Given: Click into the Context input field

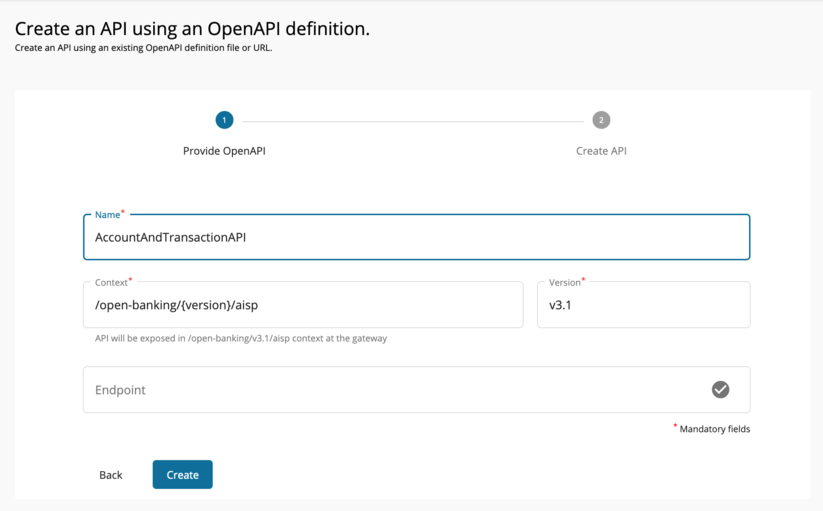Looking at the screenshot, I should tap(302, 305).
